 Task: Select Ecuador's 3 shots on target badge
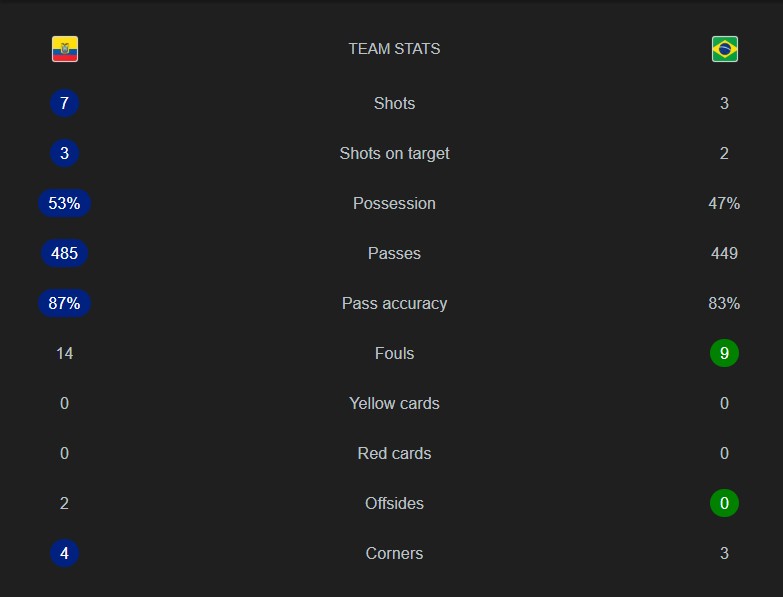click(x=64, y=153)
